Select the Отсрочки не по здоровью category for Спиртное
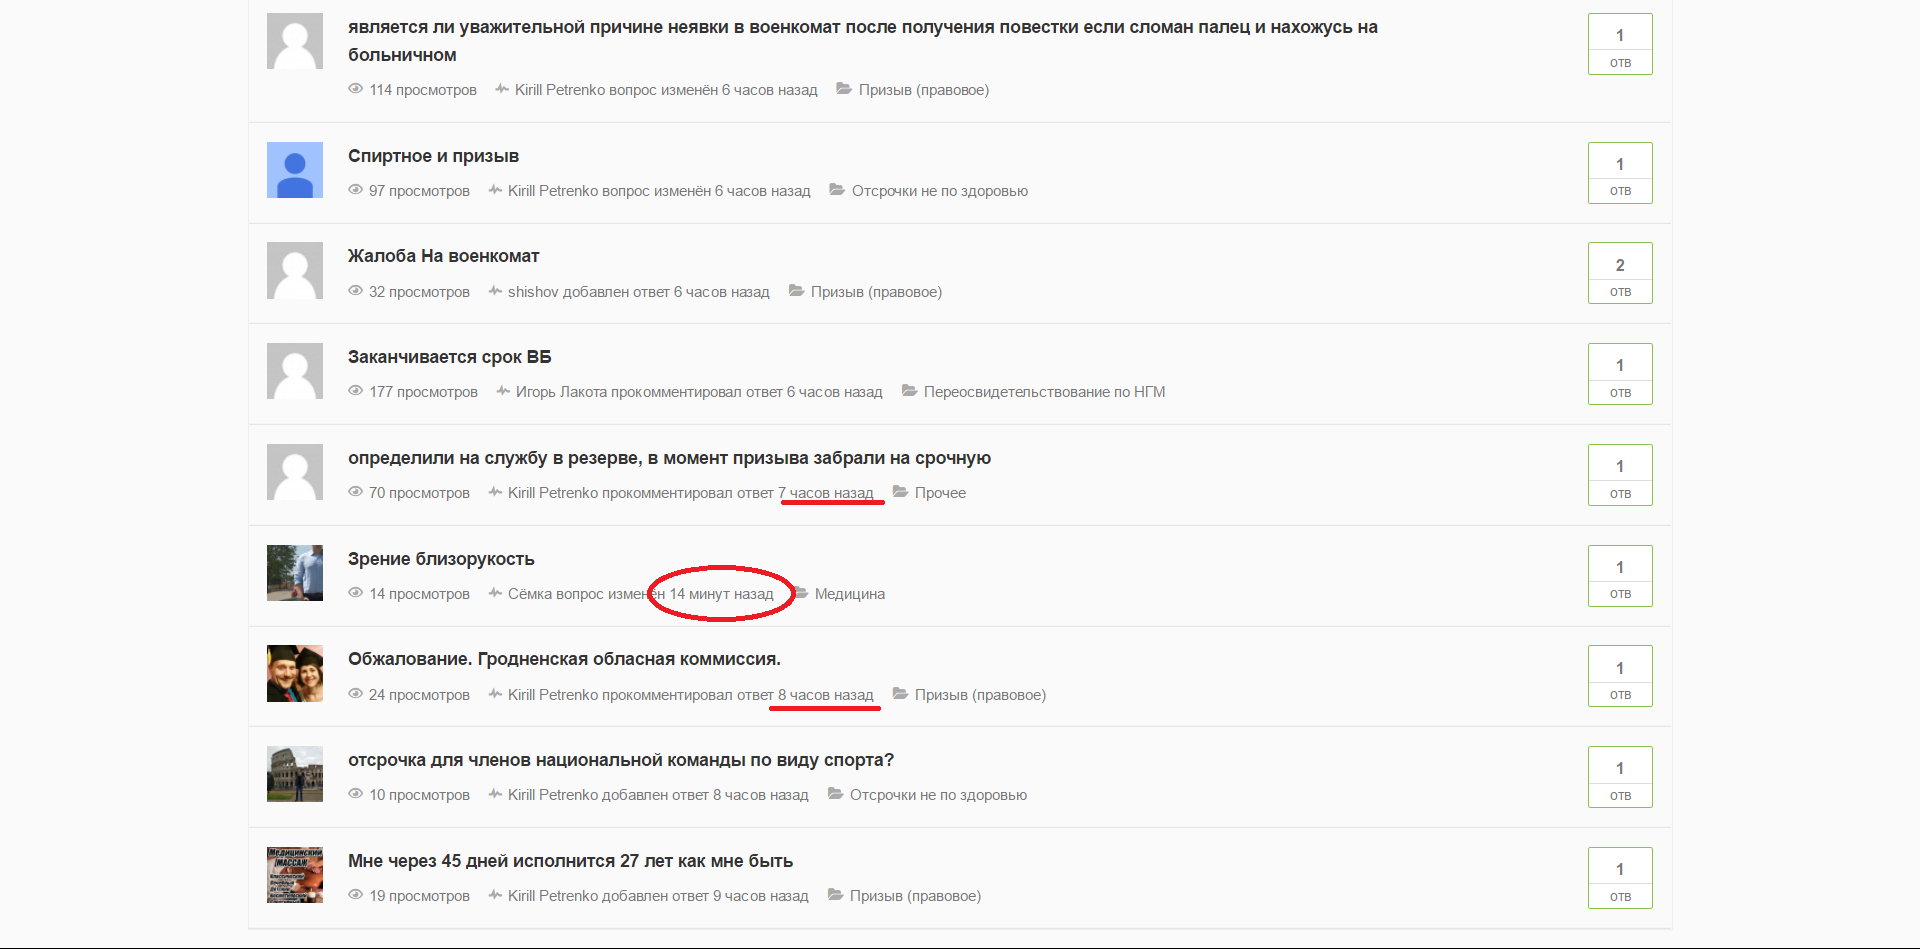 (x=939, y=191)
